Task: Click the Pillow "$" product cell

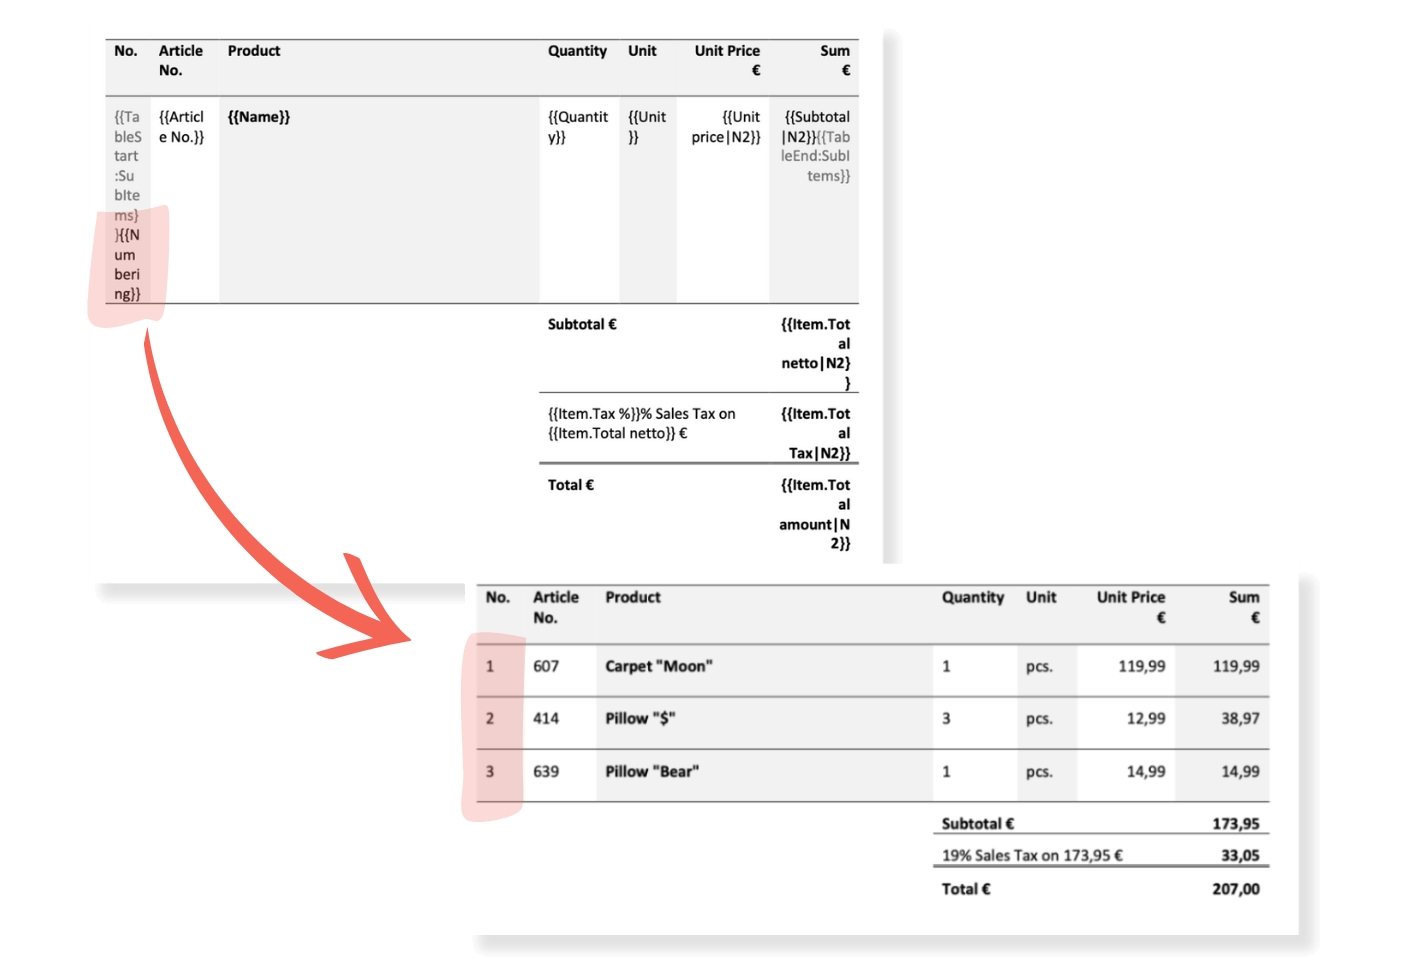Action: pyautogui.click(x=640, y=718)
